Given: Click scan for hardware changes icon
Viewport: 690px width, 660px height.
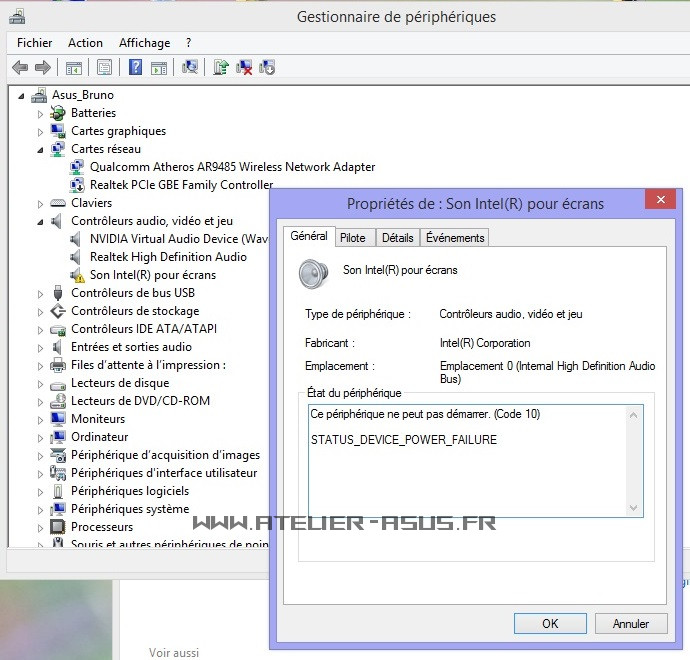Looking at the screenshot, I should [x=189, y=67].
